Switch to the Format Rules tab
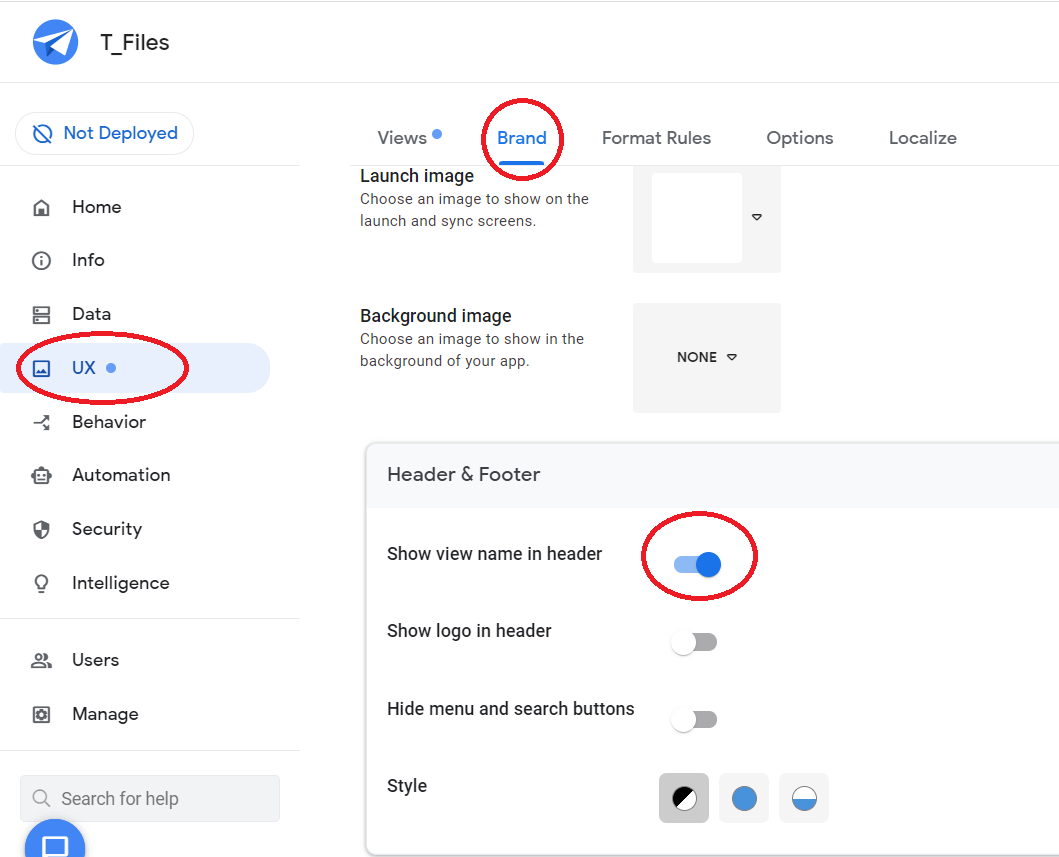The height and width of the screenshot is (857, 1059). [656, 138]
